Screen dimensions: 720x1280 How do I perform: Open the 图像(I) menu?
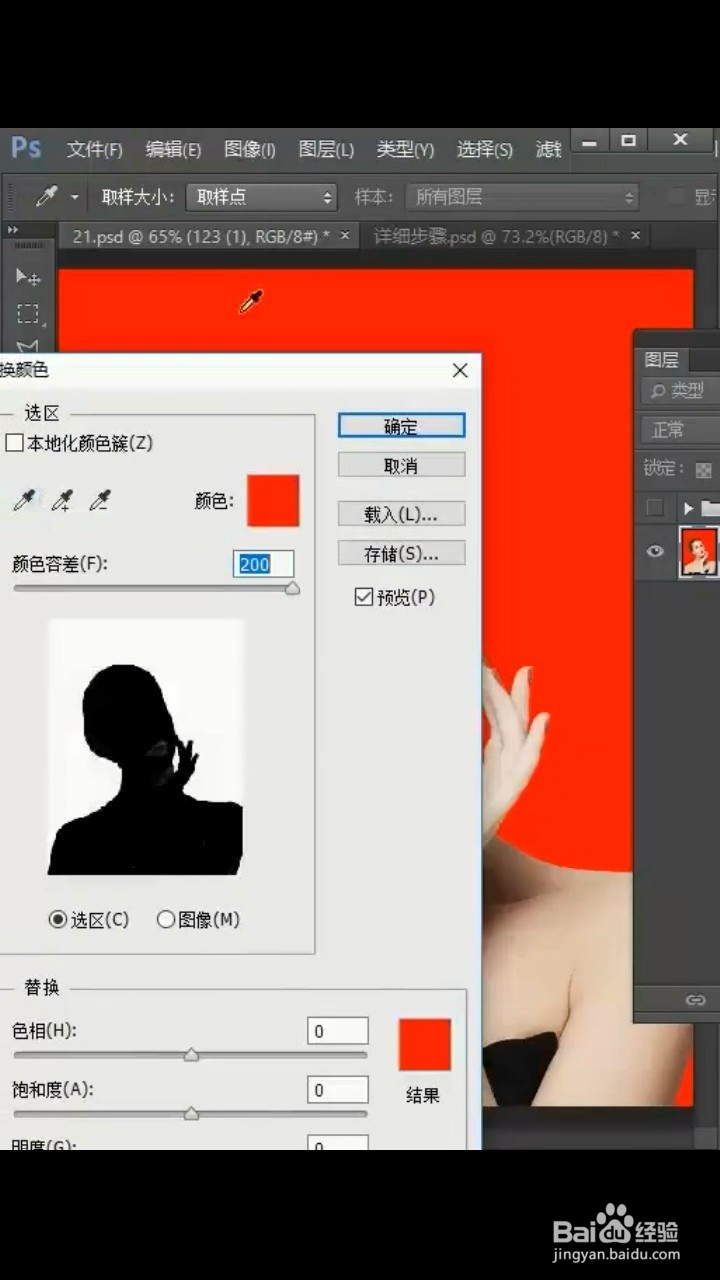[x=249, y=150]
